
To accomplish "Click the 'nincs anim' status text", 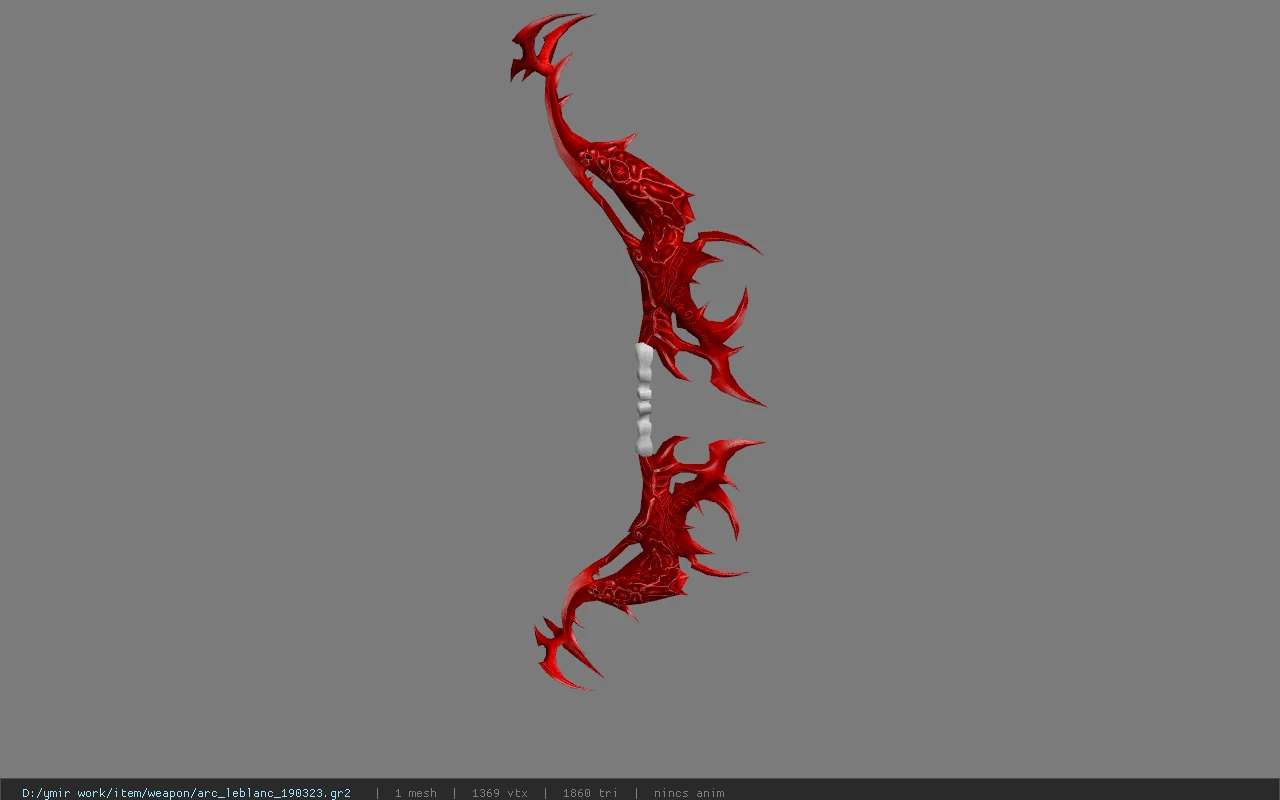I will 689,793.
